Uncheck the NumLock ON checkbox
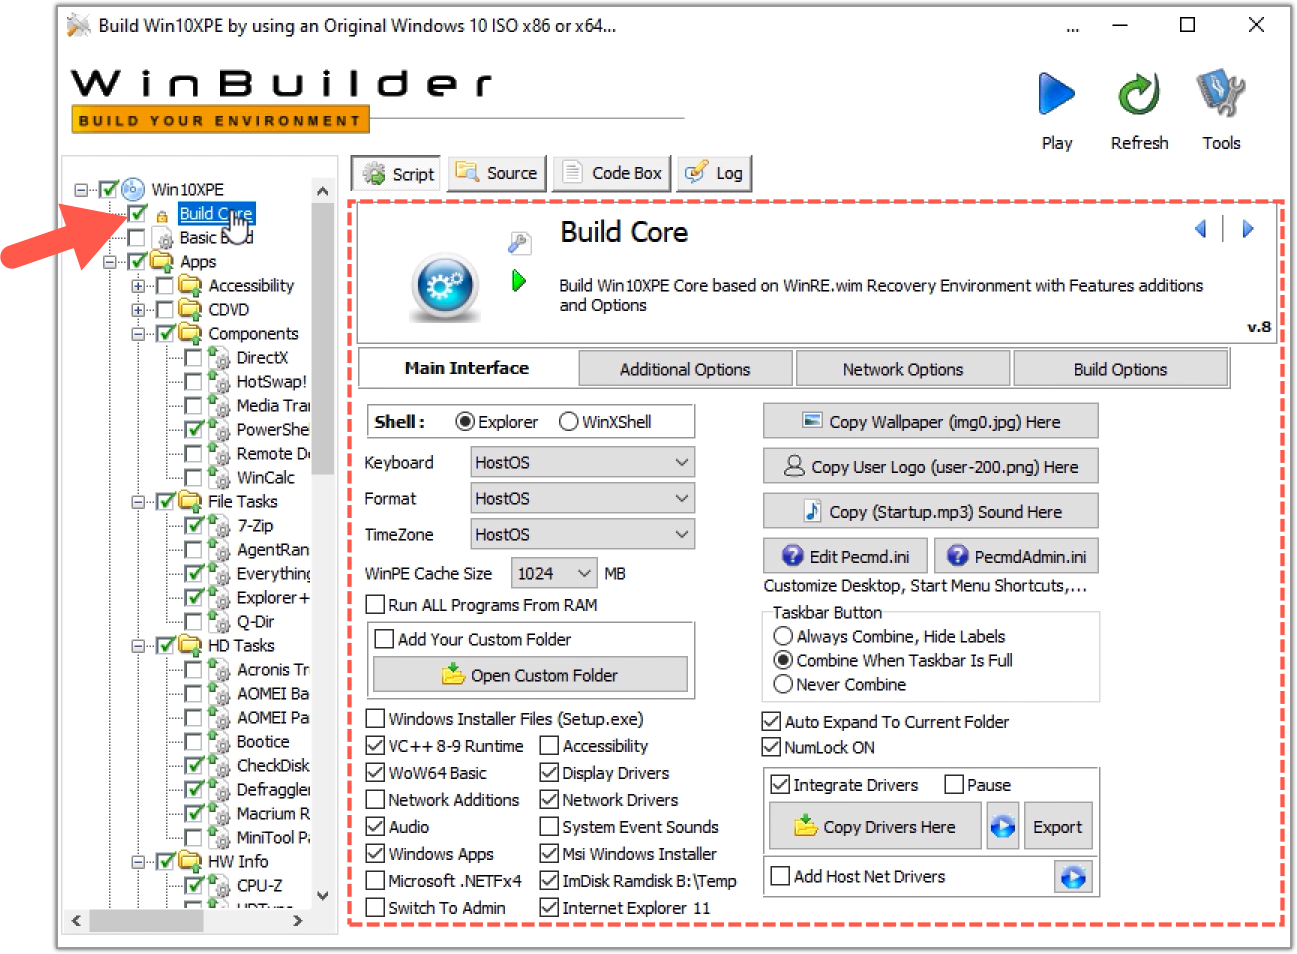 pyautogui.click(x=771, y=747)
